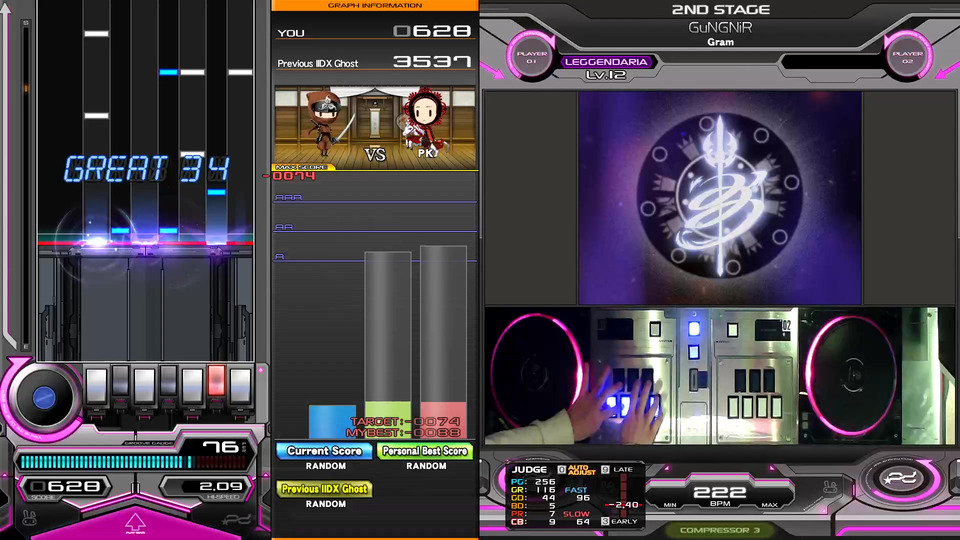The image size is (960, 540).
Task: Click the blue-centered turntable disc
Action: point(43,398)
